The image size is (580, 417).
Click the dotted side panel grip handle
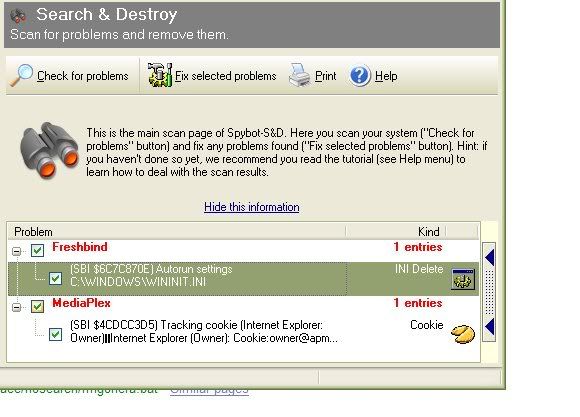point(489,292)
